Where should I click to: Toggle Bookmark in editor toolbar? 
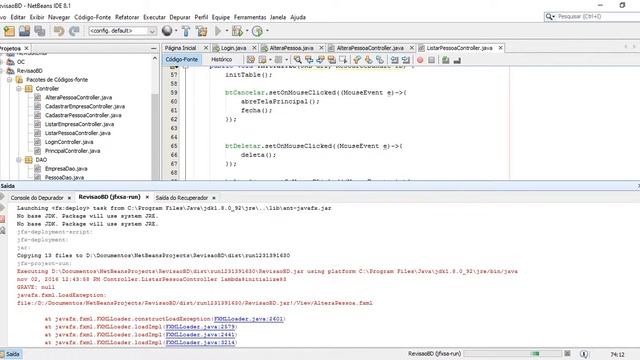click(x=380, y=60)
